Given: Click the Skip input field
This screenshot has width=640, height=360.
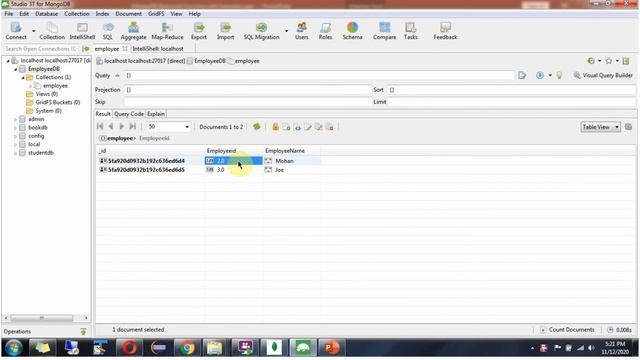Looking at the screenshot, I should click(x=247, y=102).
